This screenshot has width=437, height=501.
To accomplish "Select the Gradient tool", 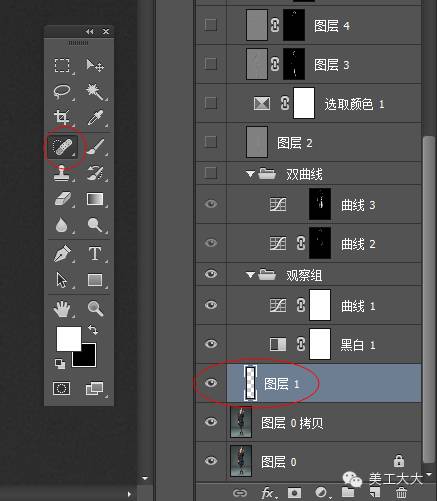I will [x=95, y=199].
